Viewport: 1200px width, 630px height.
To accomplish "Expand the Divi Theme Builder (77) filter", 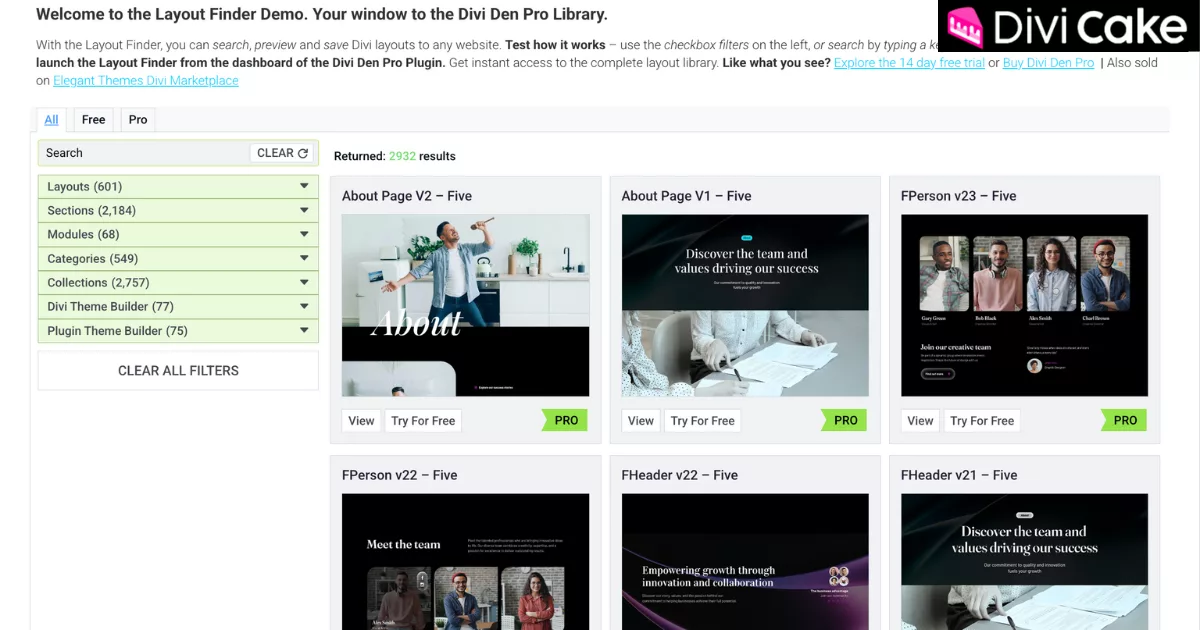I will pyautogui.click(x=178, y=307).
